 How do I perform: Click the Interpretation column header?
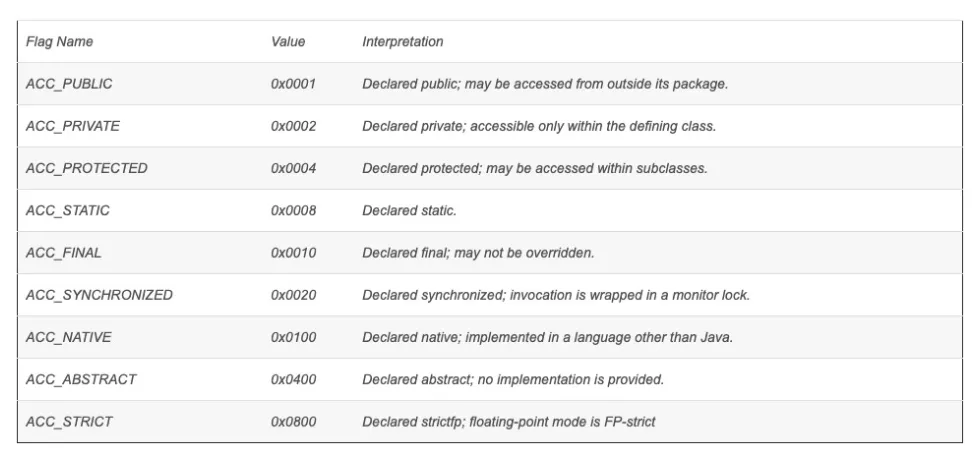403,42
